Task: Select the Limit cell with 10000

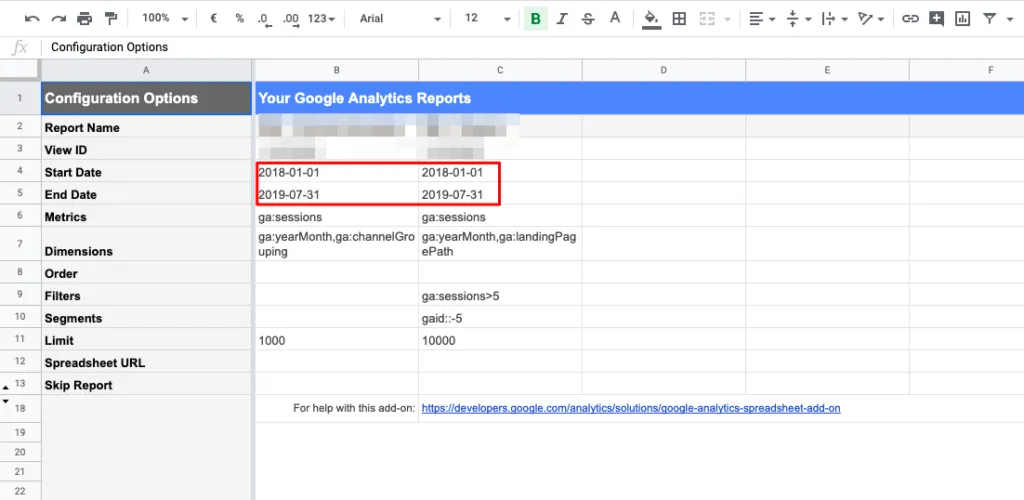Action: point(500,339)
